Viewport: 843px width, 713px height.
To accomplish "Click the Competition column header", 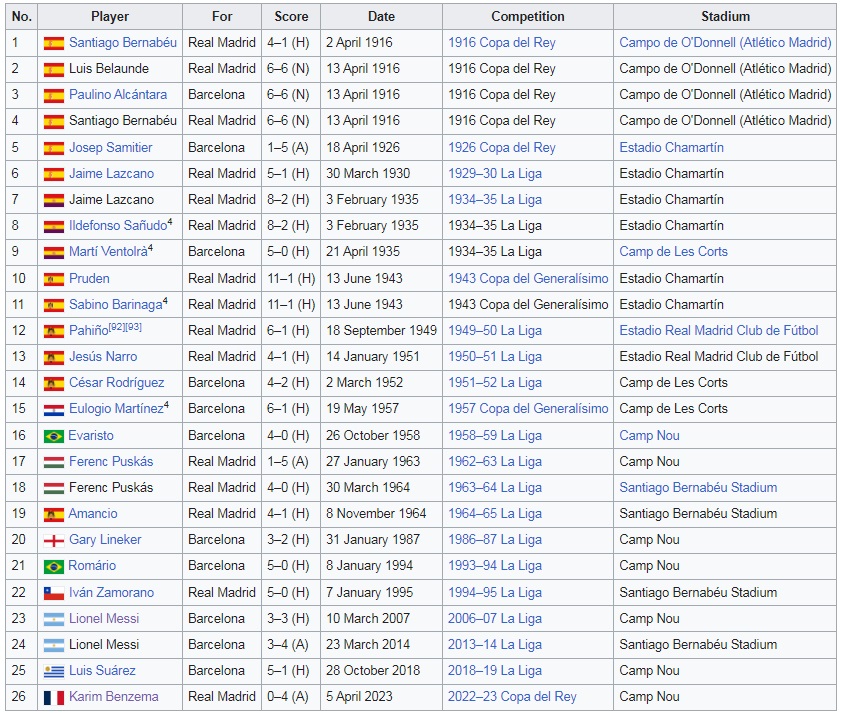I will [527, 17].
